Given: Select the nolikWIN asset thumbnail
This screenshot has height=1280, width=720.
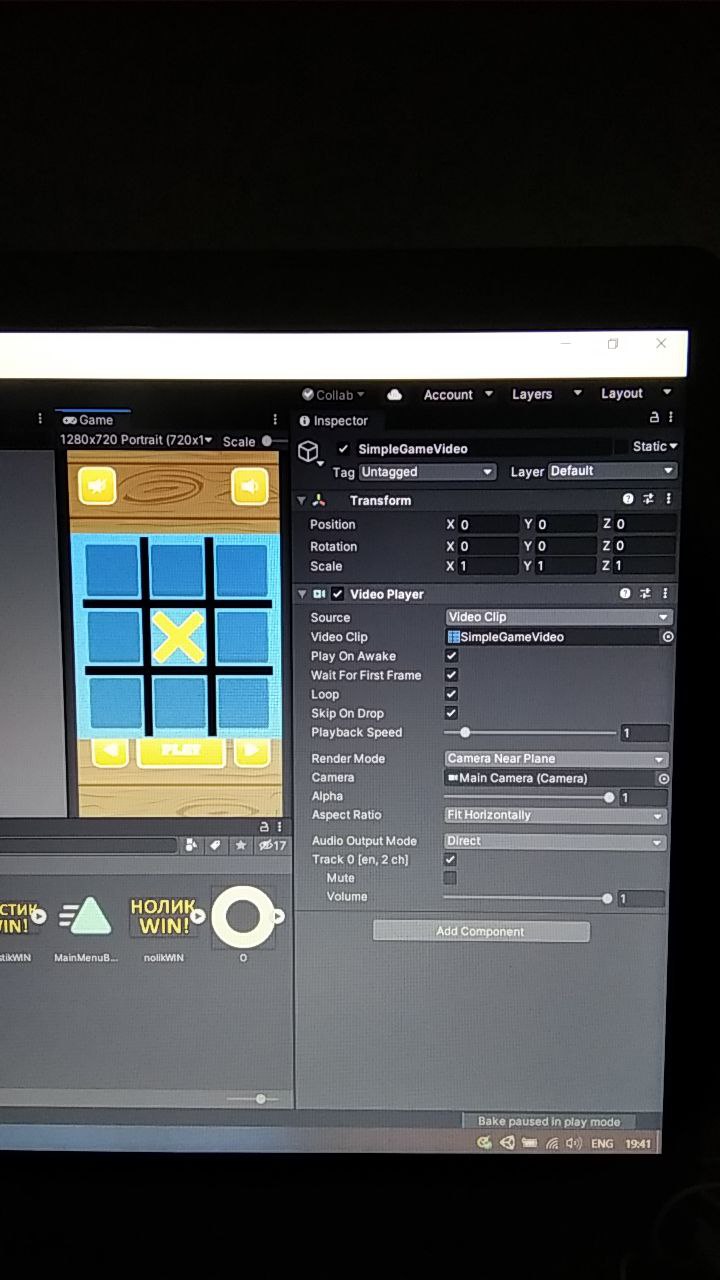Looking at the screenshot, I should pos(164,917).
